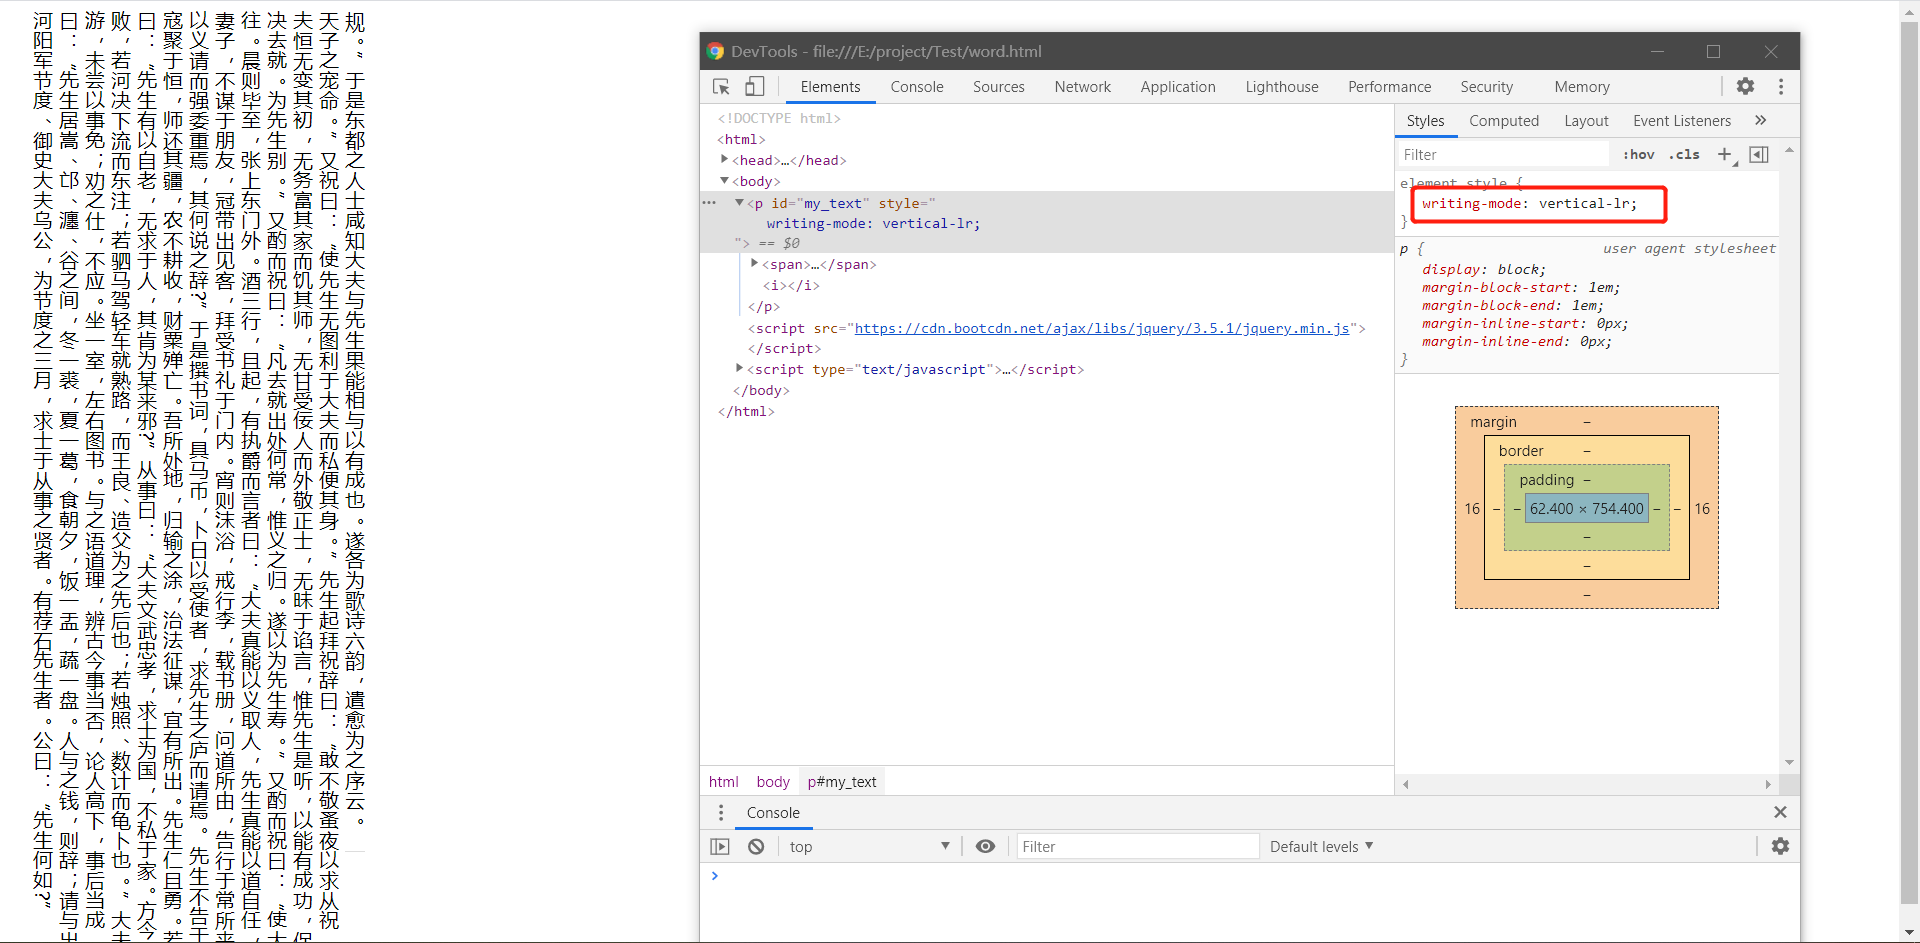Open the Application tab
This screenshot has height=943, width=1920.
[1178, 87]
